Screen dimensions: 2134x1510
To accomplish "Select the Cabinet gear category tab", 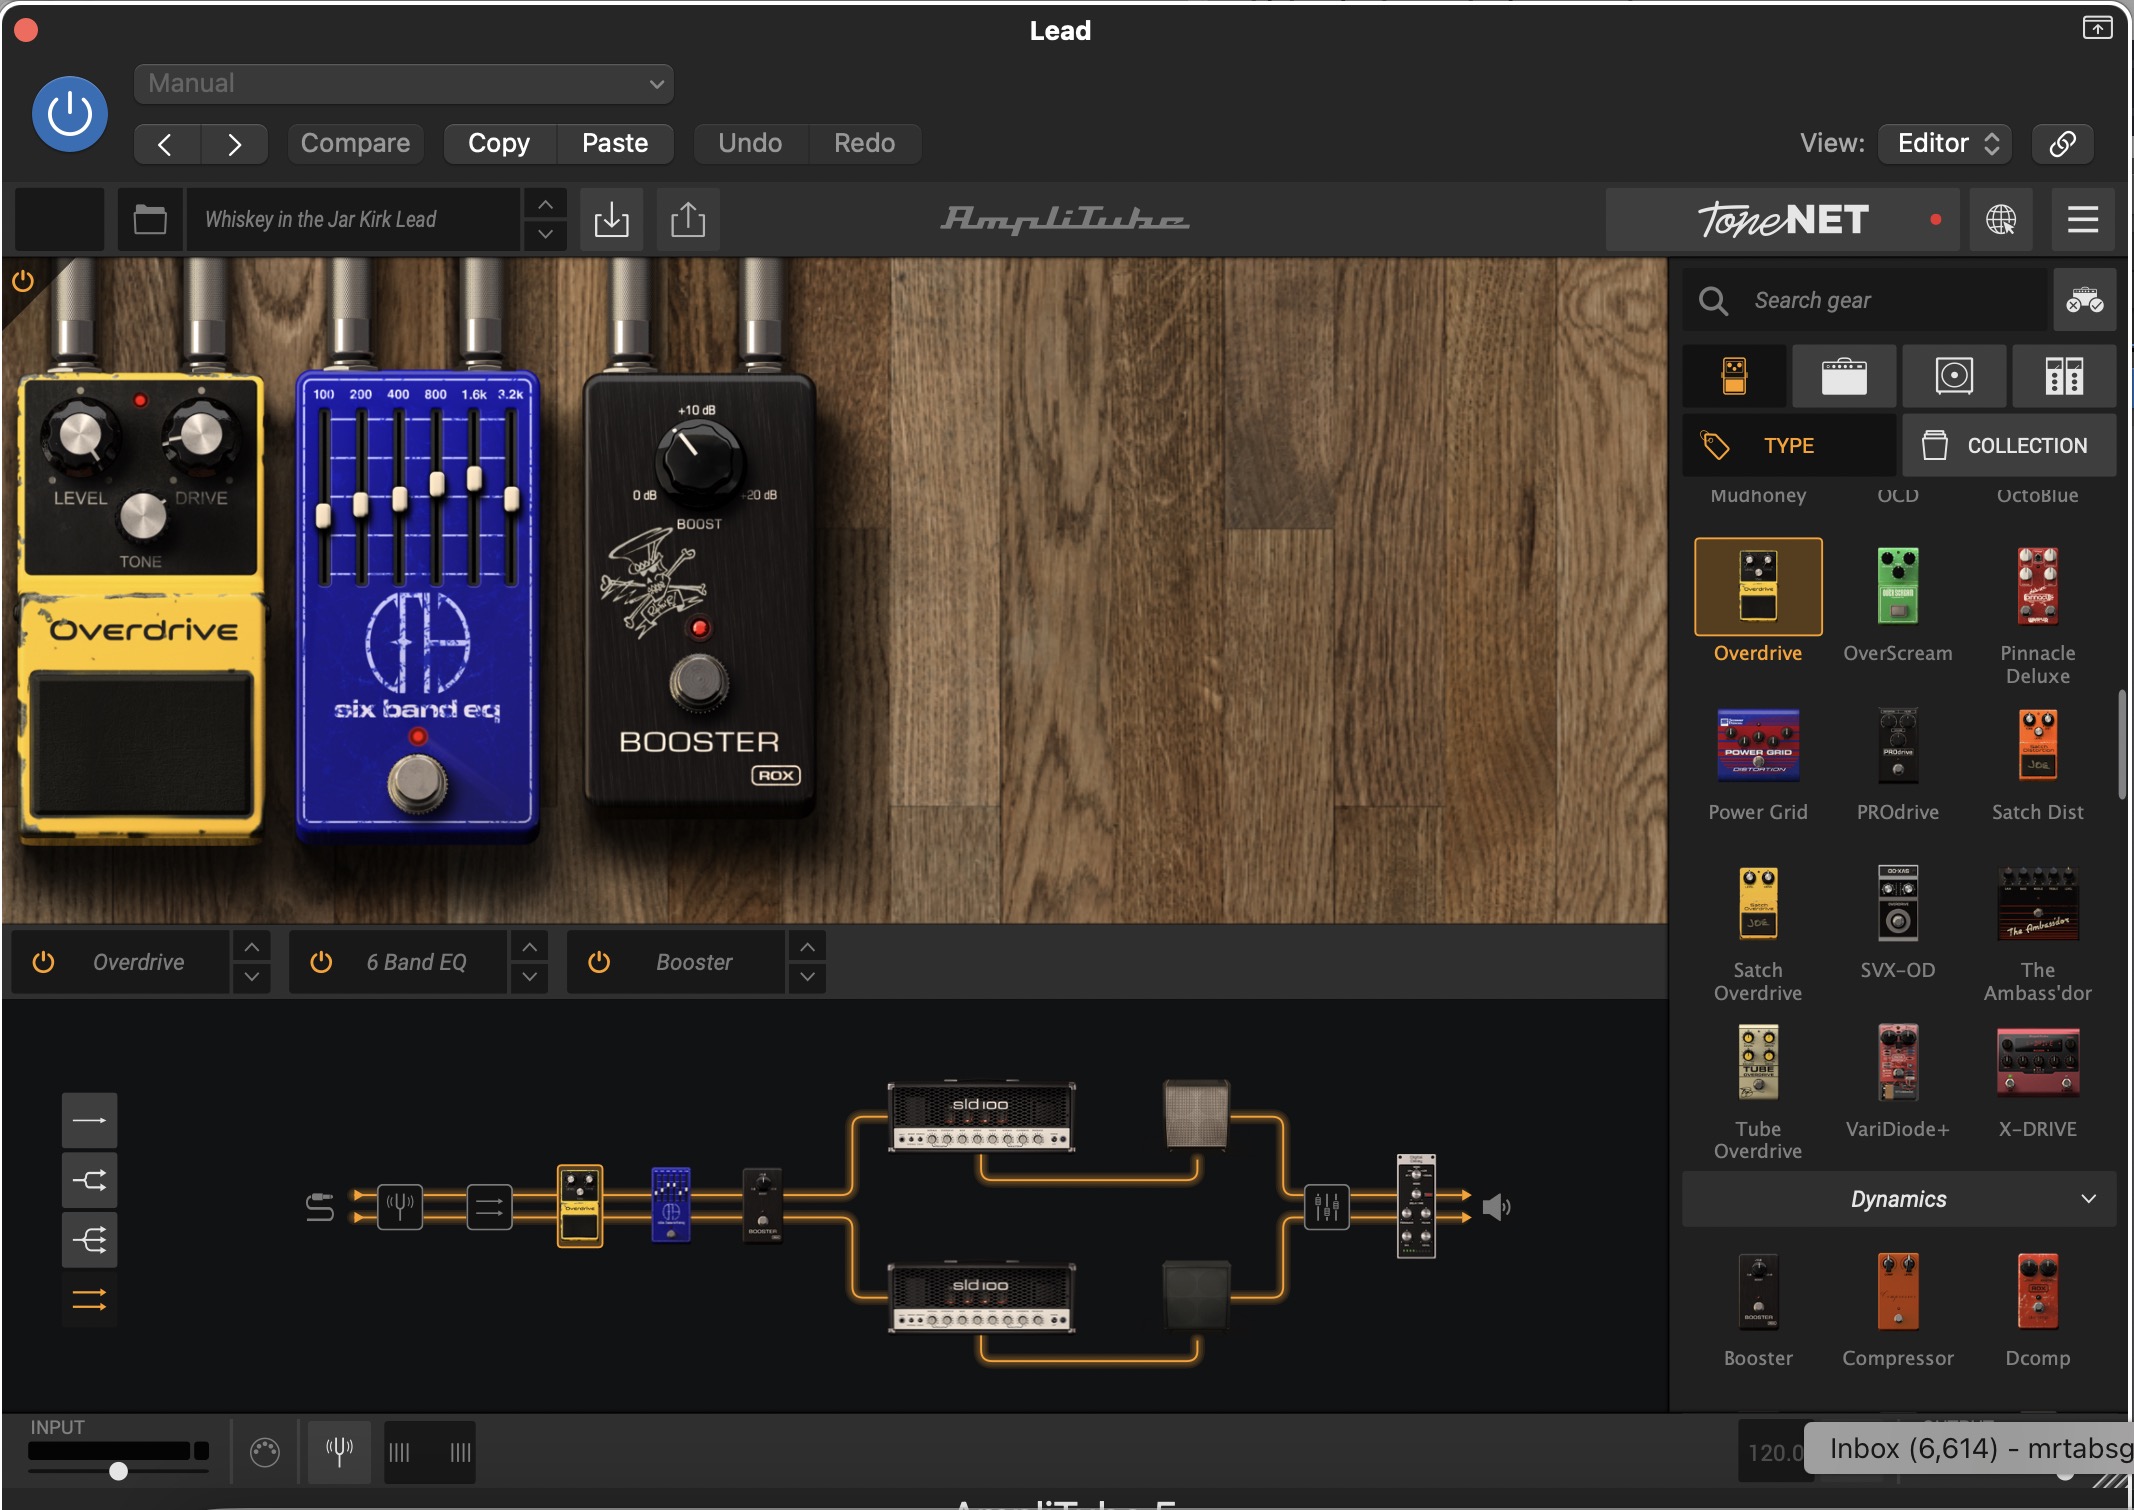I will click(x=1954, y=376).
